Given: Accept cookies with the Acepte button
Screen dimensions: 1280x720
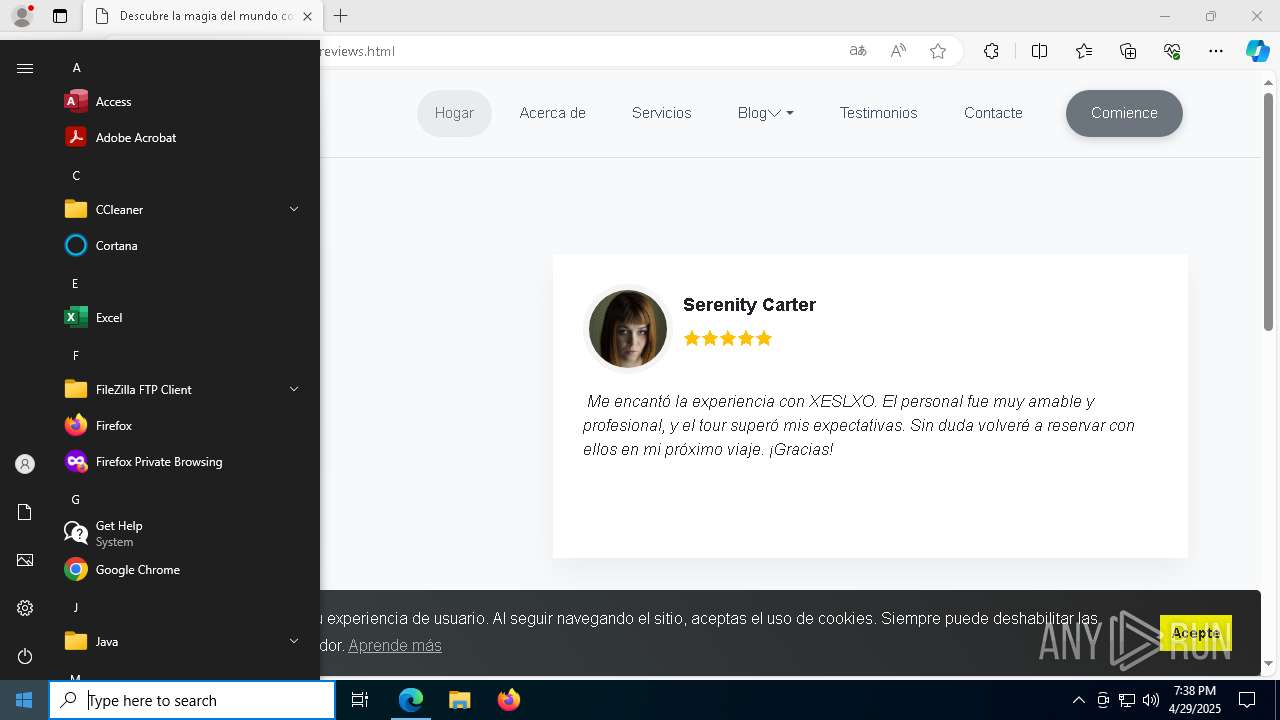Looking at the screenshot, I should [x=1196, y=633].
